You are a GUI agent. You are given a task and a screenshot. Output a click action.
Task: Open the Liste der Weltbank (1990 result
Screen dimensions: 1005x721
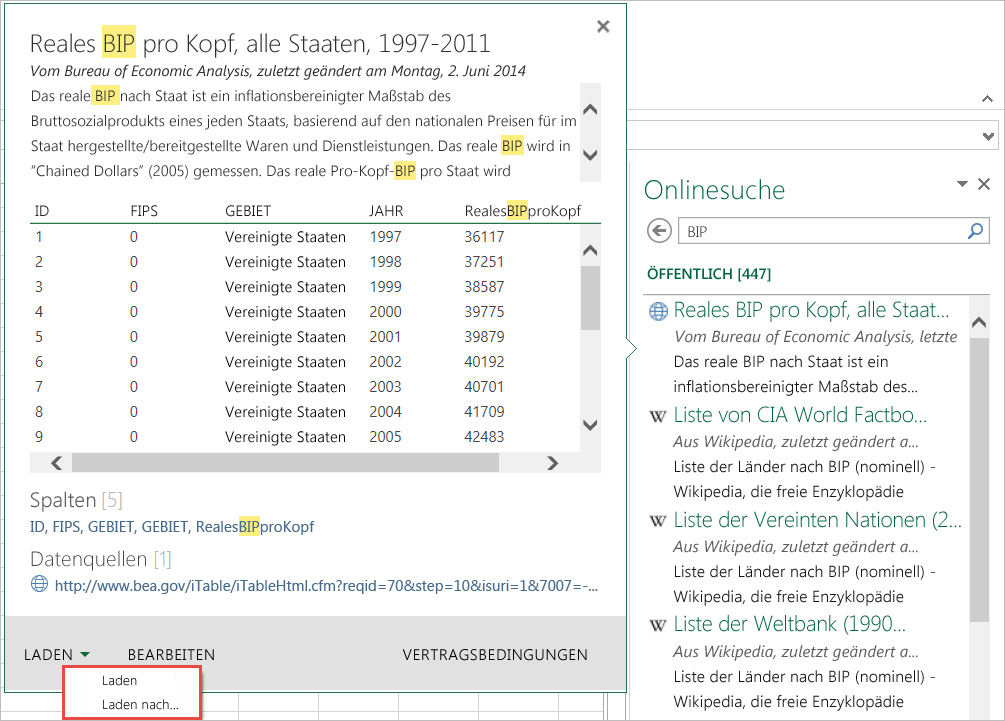(x=790, y=624)
